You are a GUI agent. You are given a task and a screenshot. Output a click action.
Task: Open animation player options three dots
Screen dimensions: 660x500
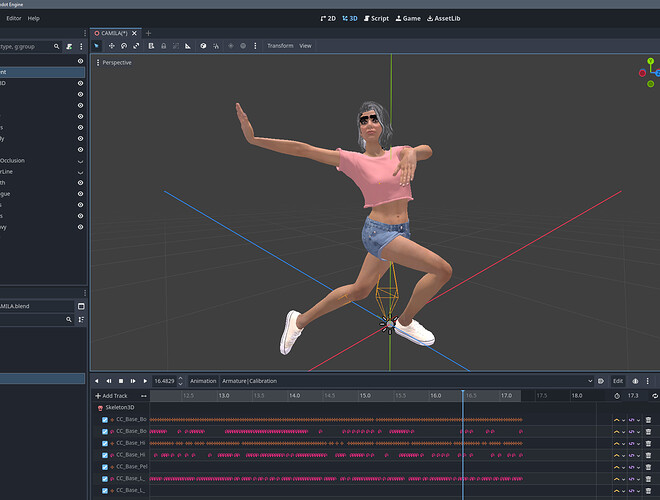(647, 381)
